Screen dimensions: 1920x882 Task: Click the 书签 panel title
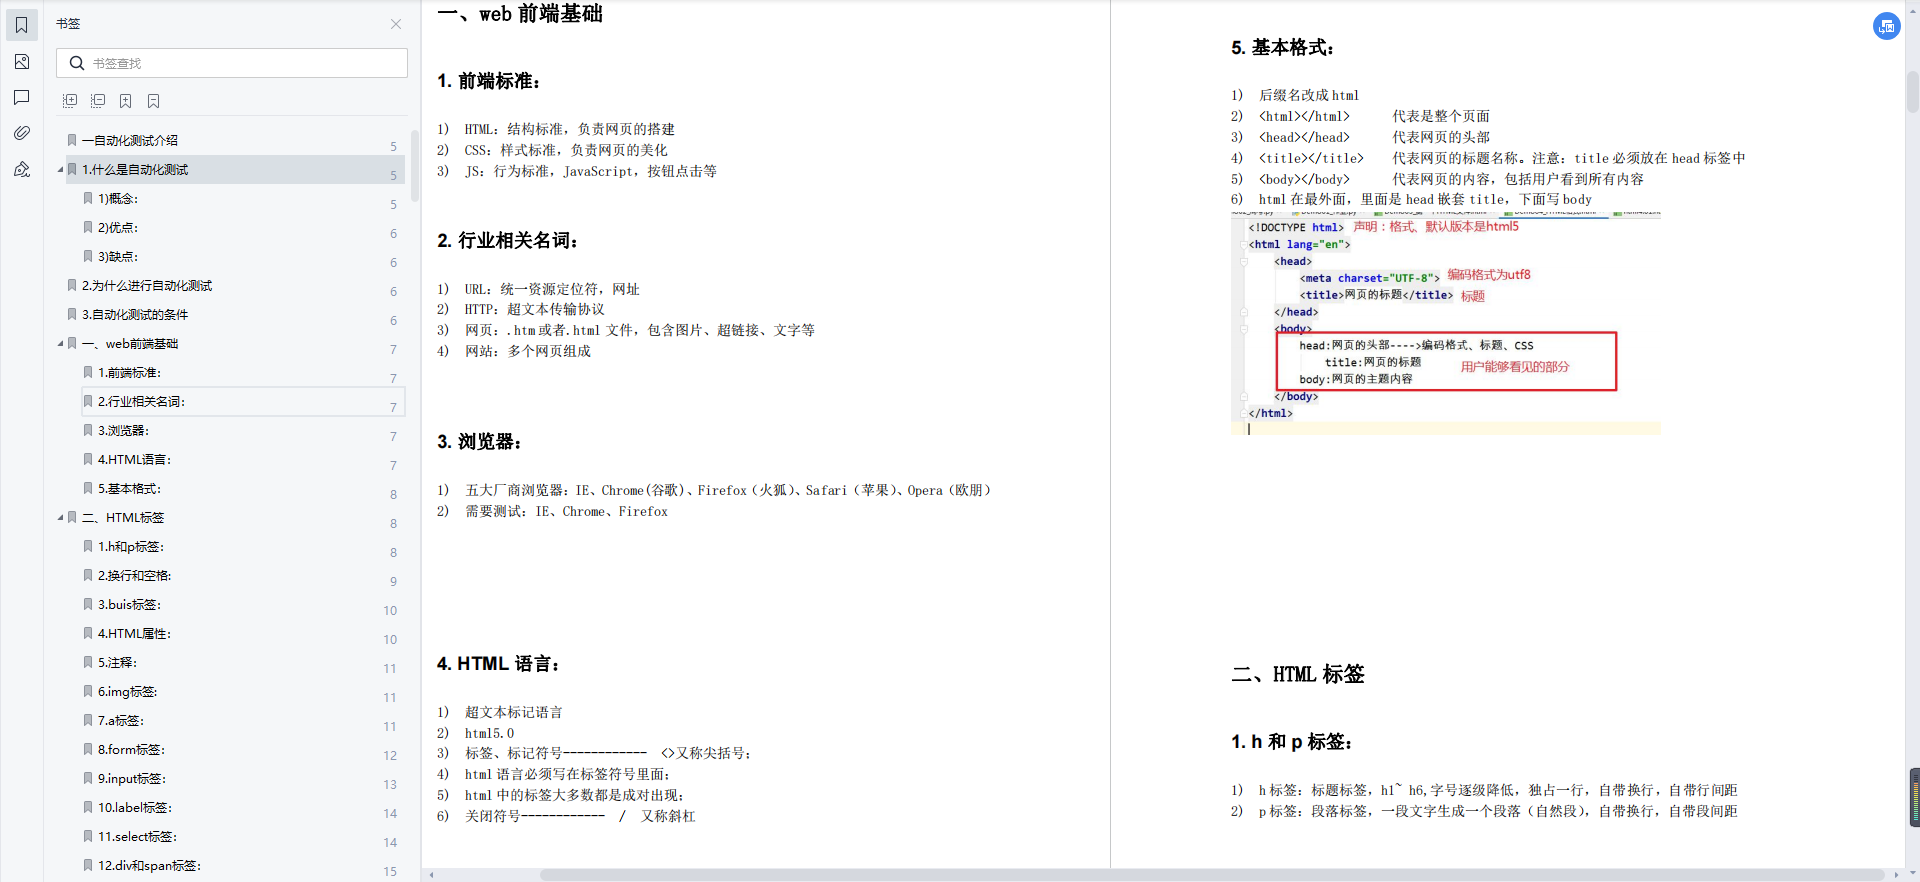pos(68,24)
